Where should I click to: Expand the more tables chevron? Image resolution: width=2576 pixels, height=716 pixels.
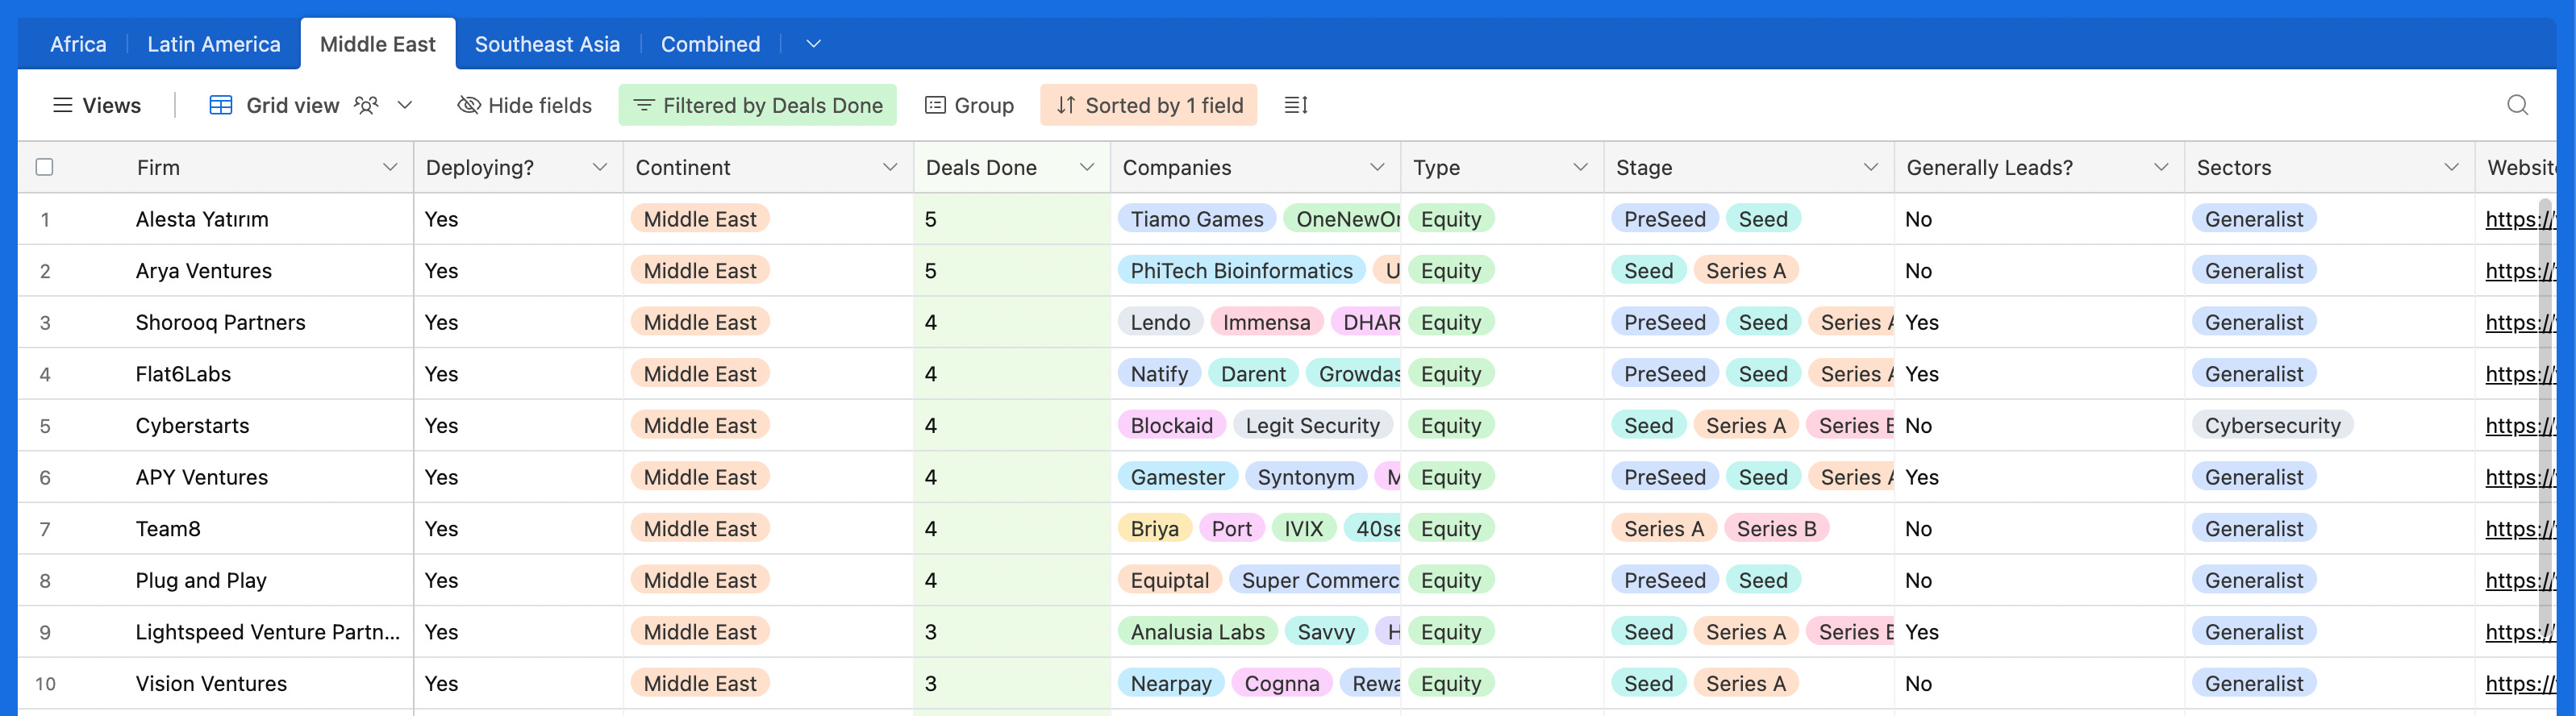coord(813,44)
